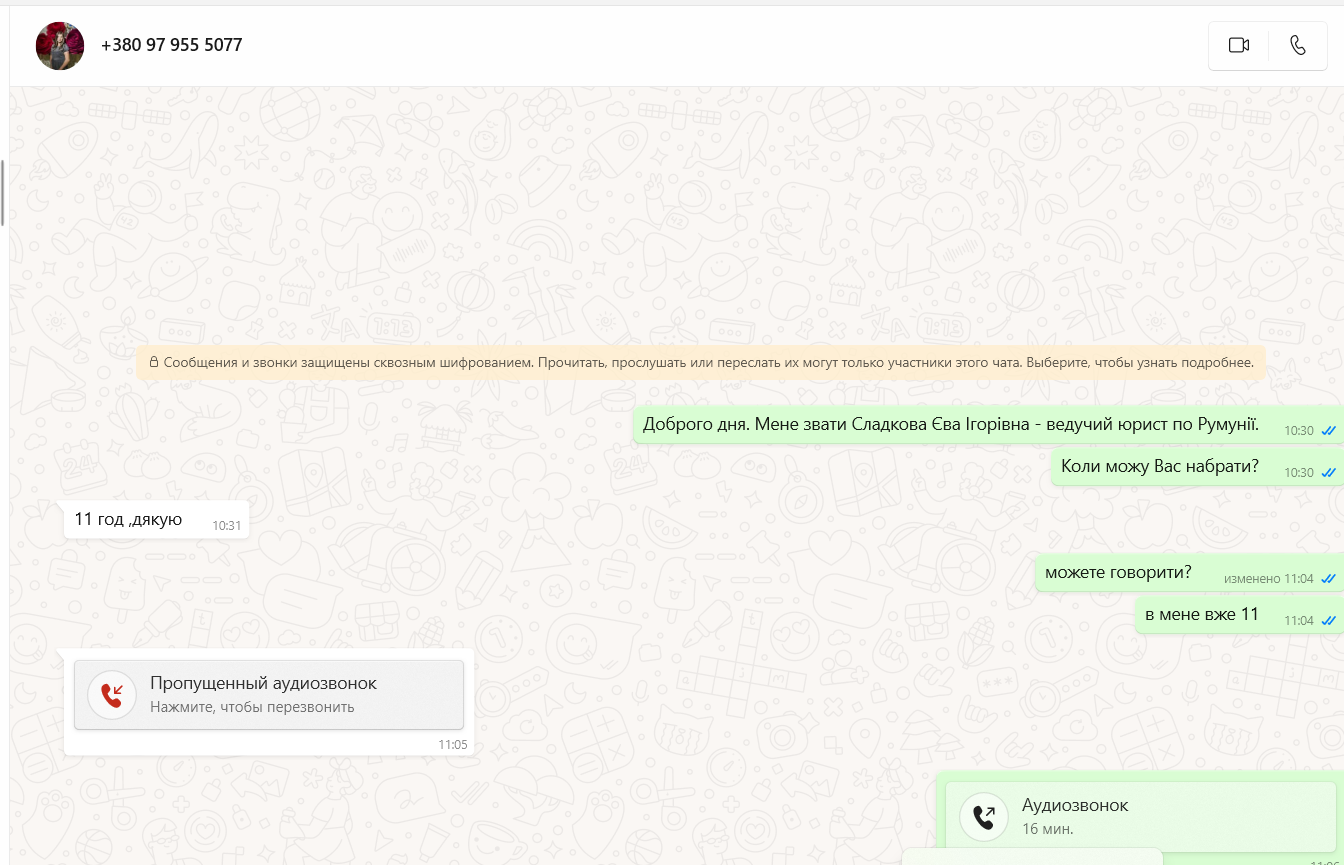The width and height of the screenshot is (1344, 865).
Task: Open contact info for +380 97 955 5077
Action: click(171, 45)
